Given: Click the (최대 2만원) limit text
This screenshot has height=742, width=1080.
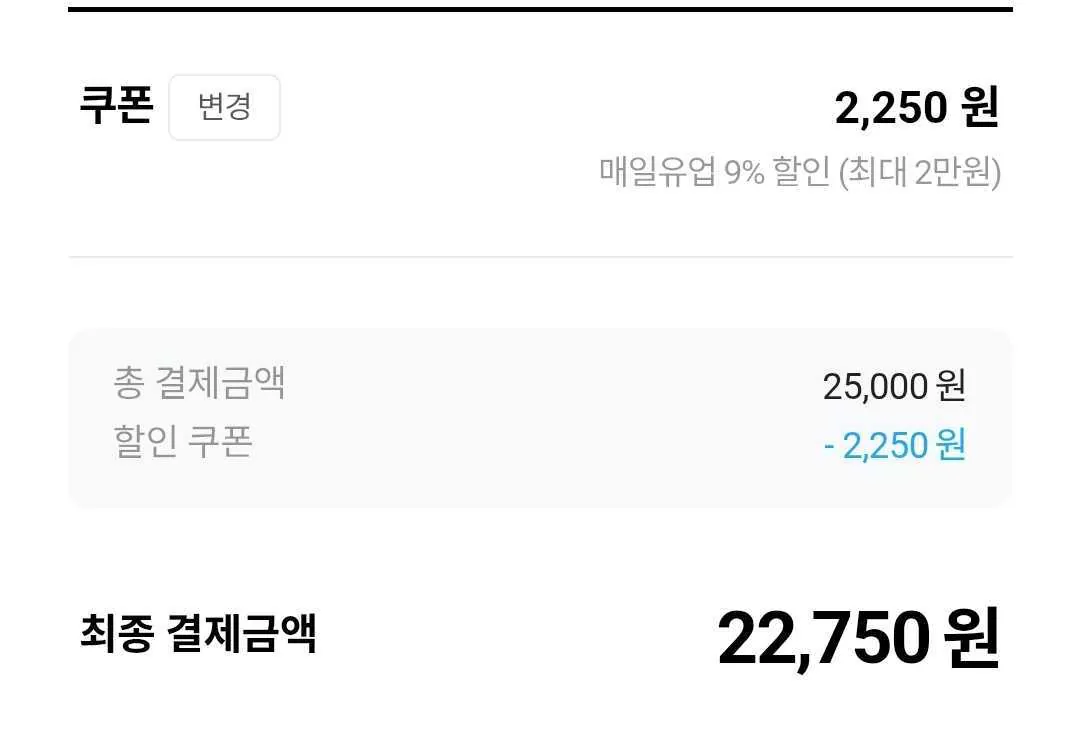Looking at the screenshot, I should click(x=920, y=172).
